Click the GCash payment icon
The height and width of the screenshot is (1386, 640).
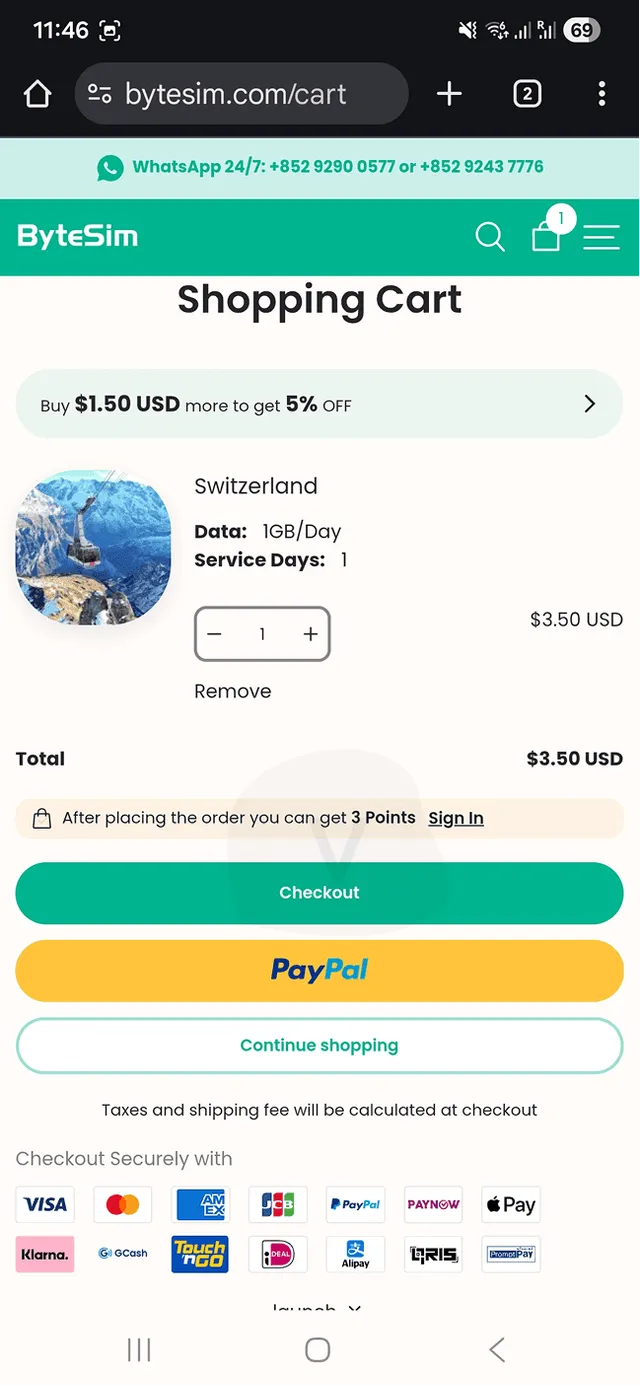pyautogui.click(x=122, y=1254)
